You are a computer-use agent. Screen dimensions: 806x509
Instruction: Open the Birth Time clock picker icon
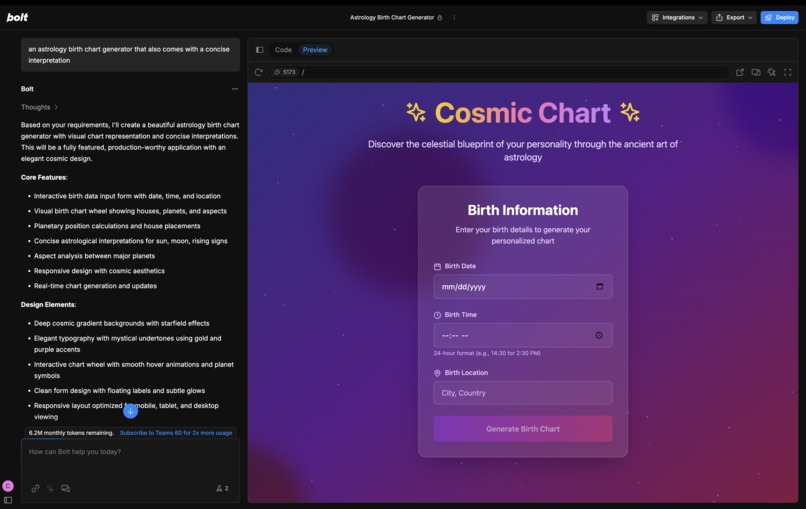pyautogui.click(x=599, y=335)
